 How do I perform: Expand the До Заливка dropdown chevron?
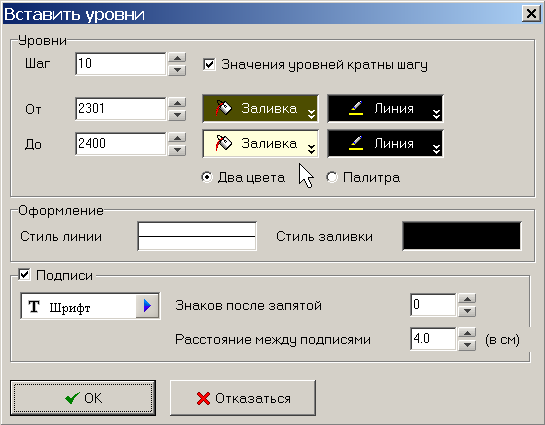(x=311, y=148)
